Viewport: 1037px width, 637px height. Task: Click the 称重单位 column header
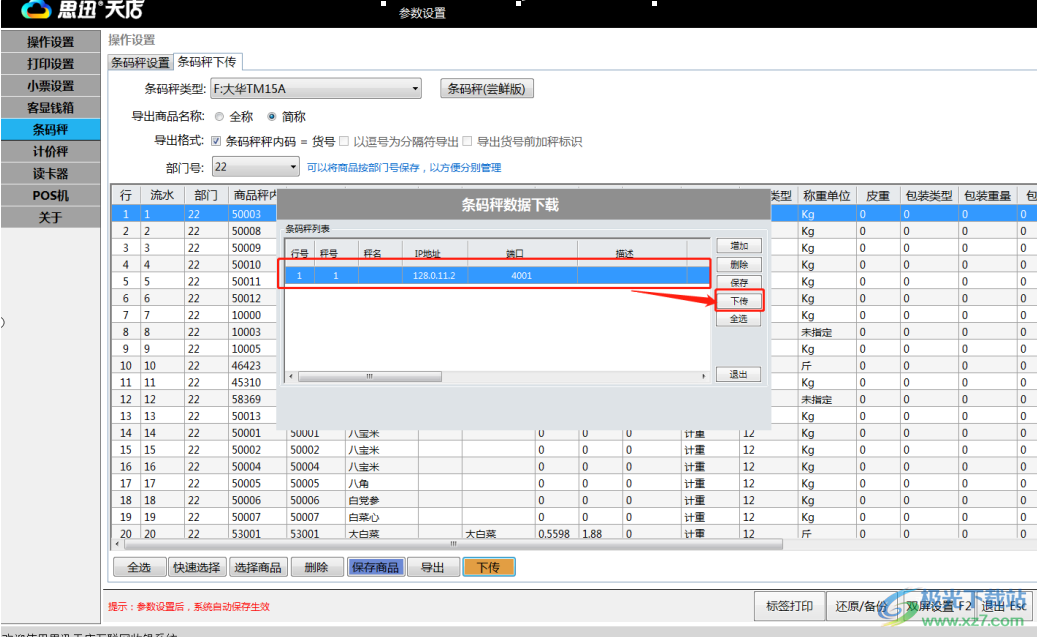pos(826,196)
